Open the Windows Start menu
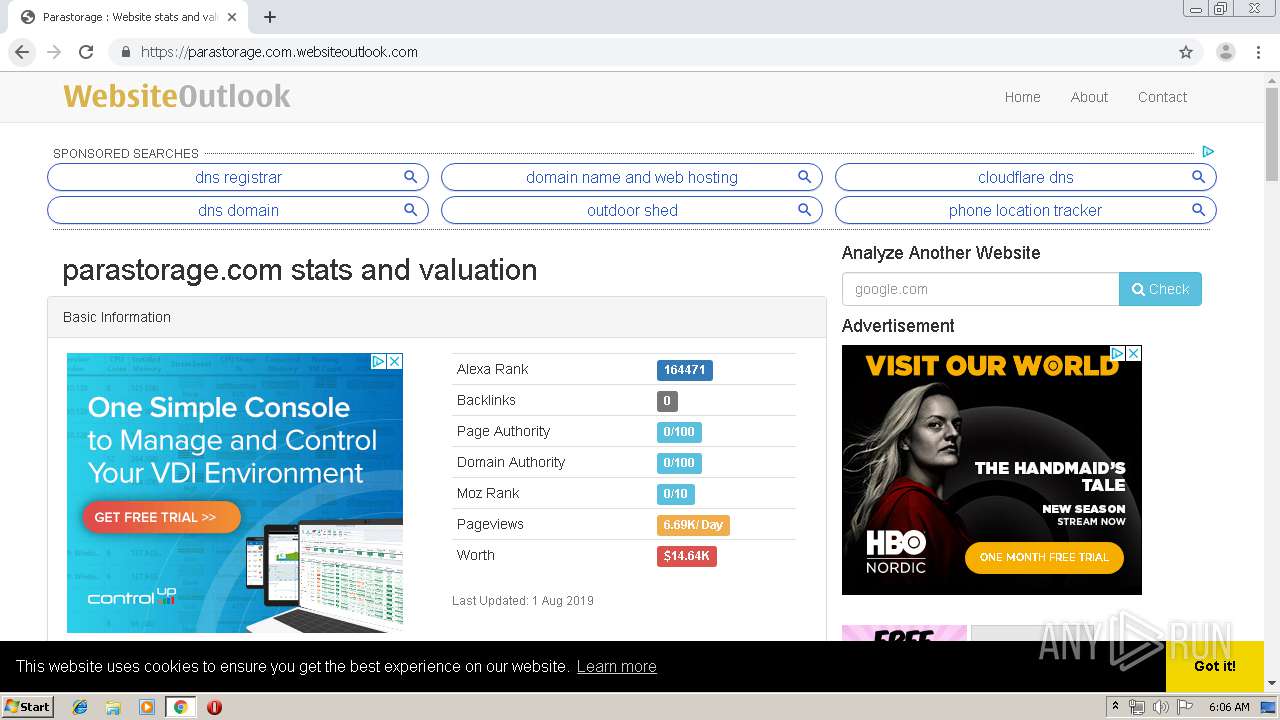 tap(27, 706)
